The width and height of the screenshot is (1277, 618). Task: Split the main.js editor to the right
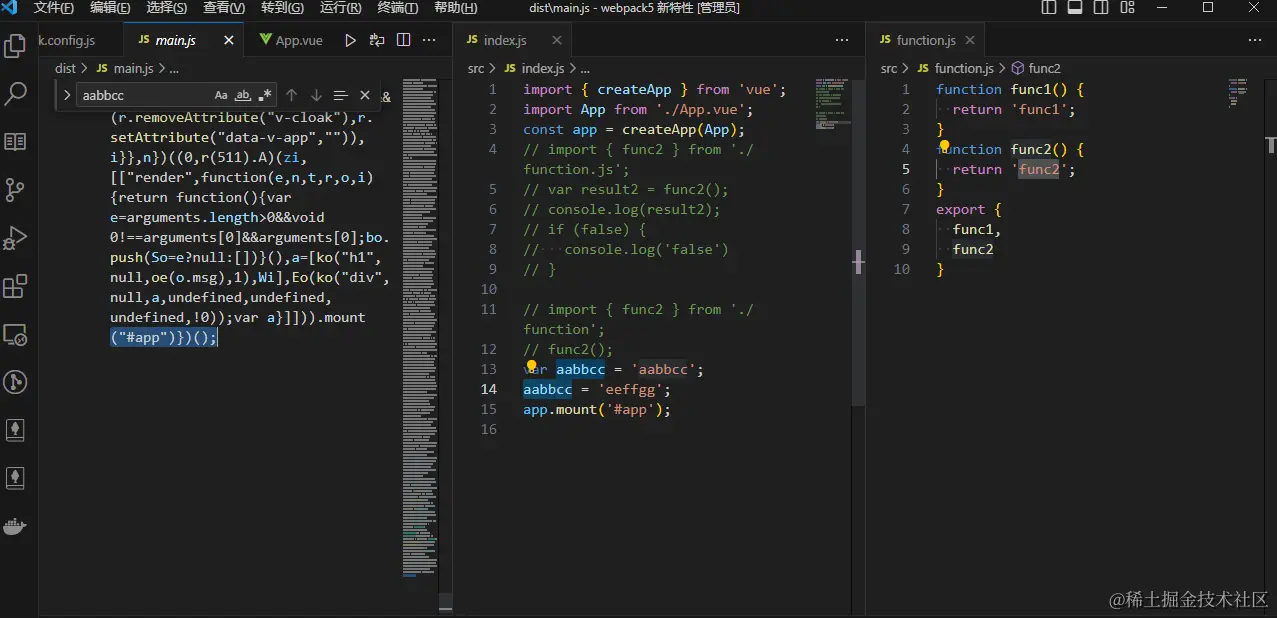[404, 40]
